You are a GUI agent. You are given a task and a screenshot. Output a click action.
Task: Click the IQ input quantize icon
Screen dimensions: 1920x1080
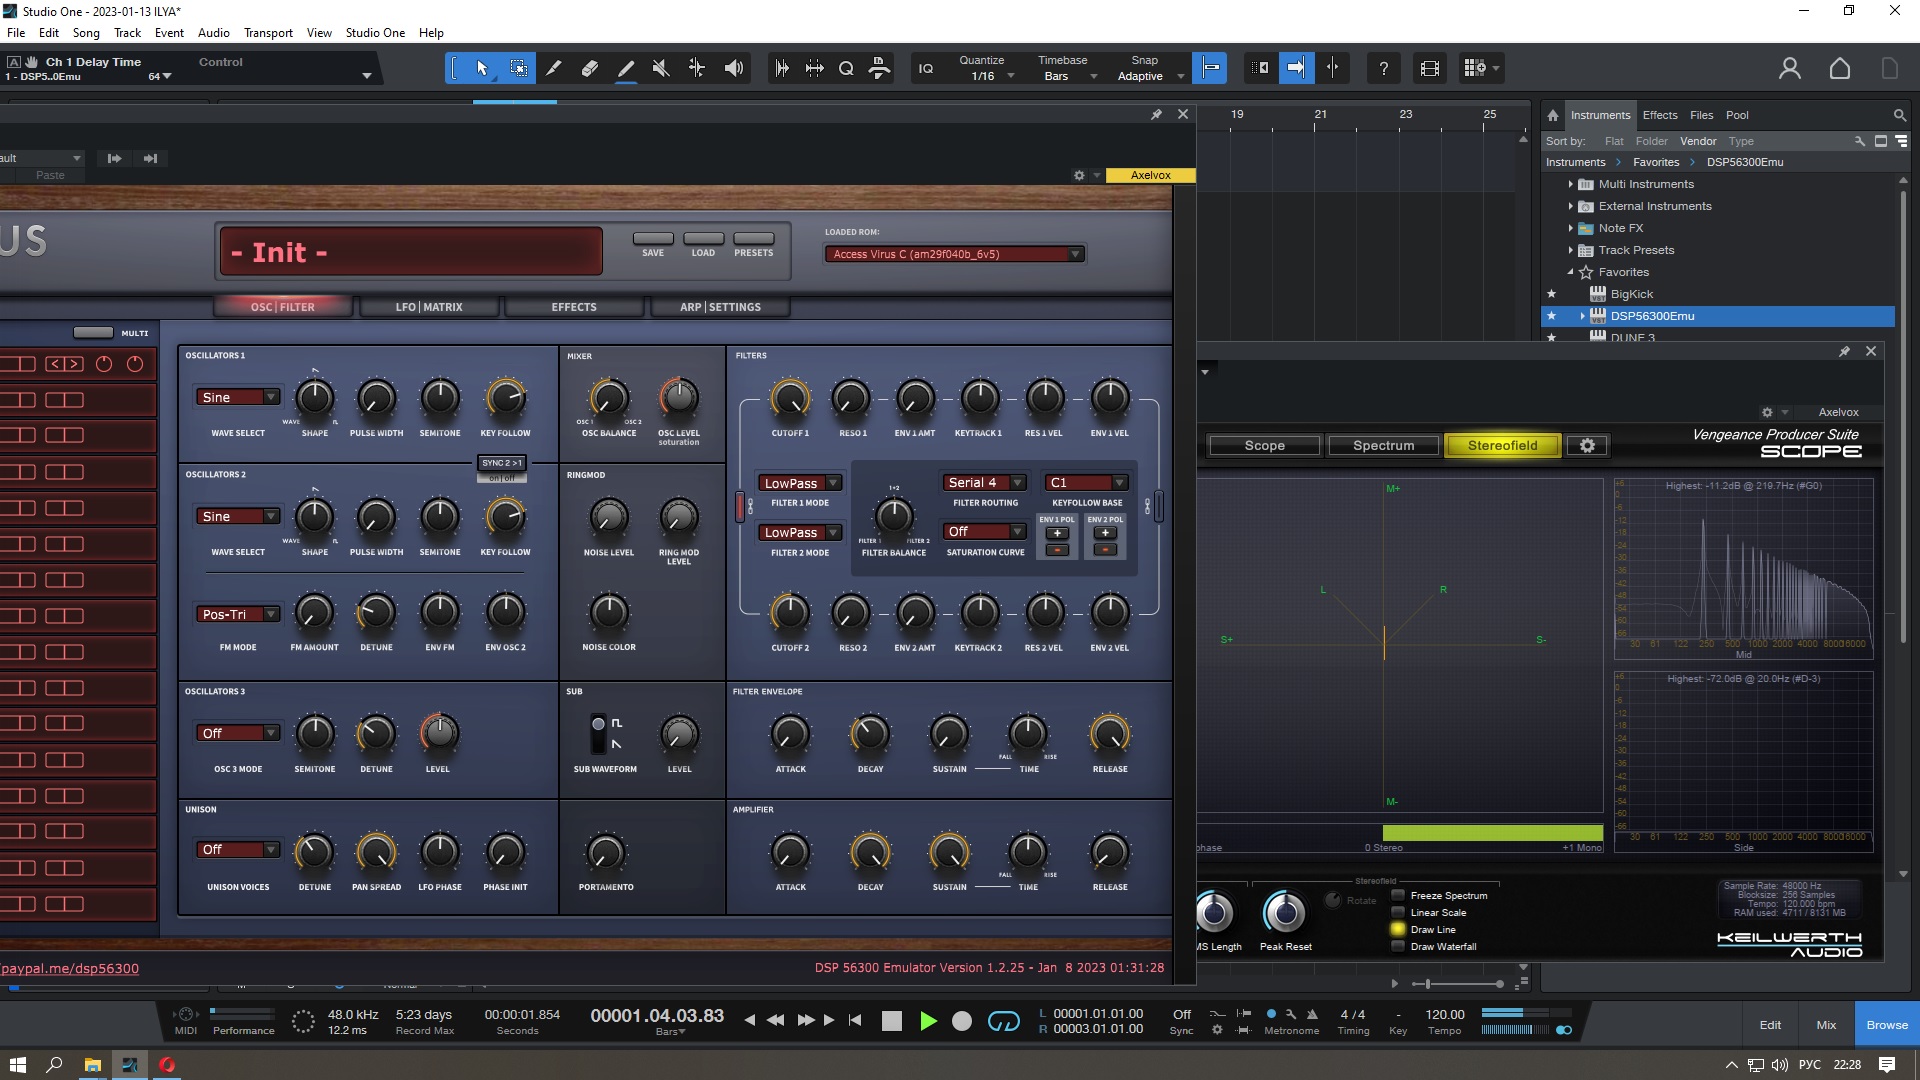(x=926, y=68)
